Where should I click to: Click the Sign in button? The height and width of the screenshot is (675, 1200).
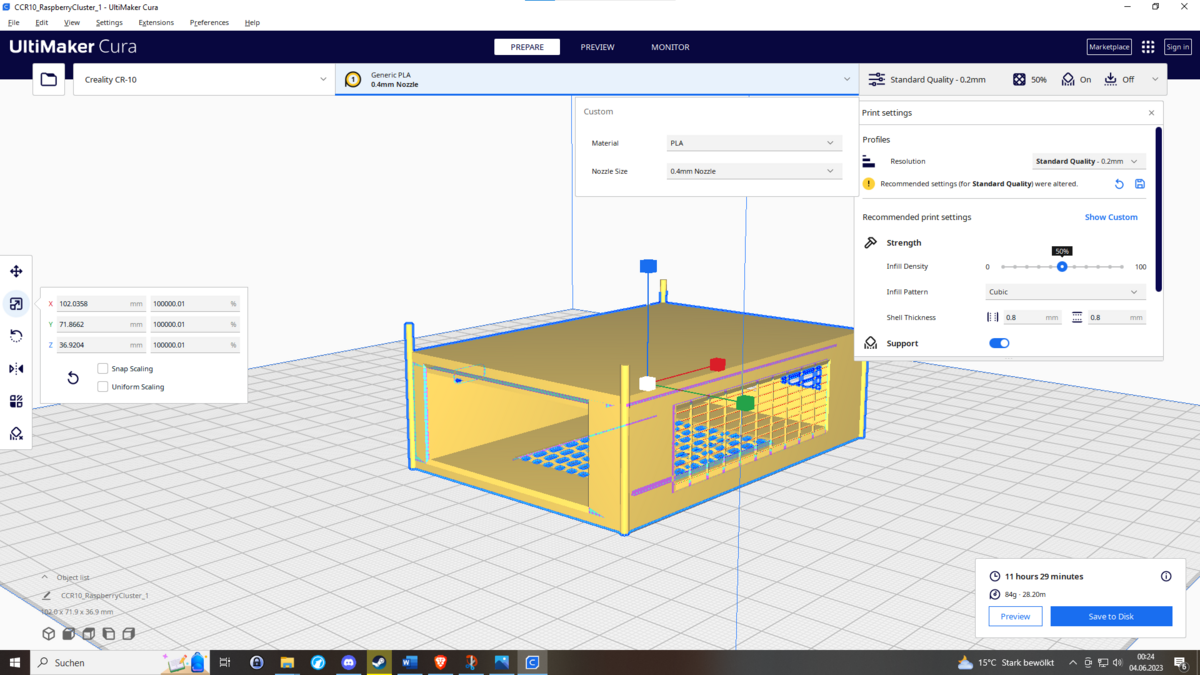click(1178, 47)
